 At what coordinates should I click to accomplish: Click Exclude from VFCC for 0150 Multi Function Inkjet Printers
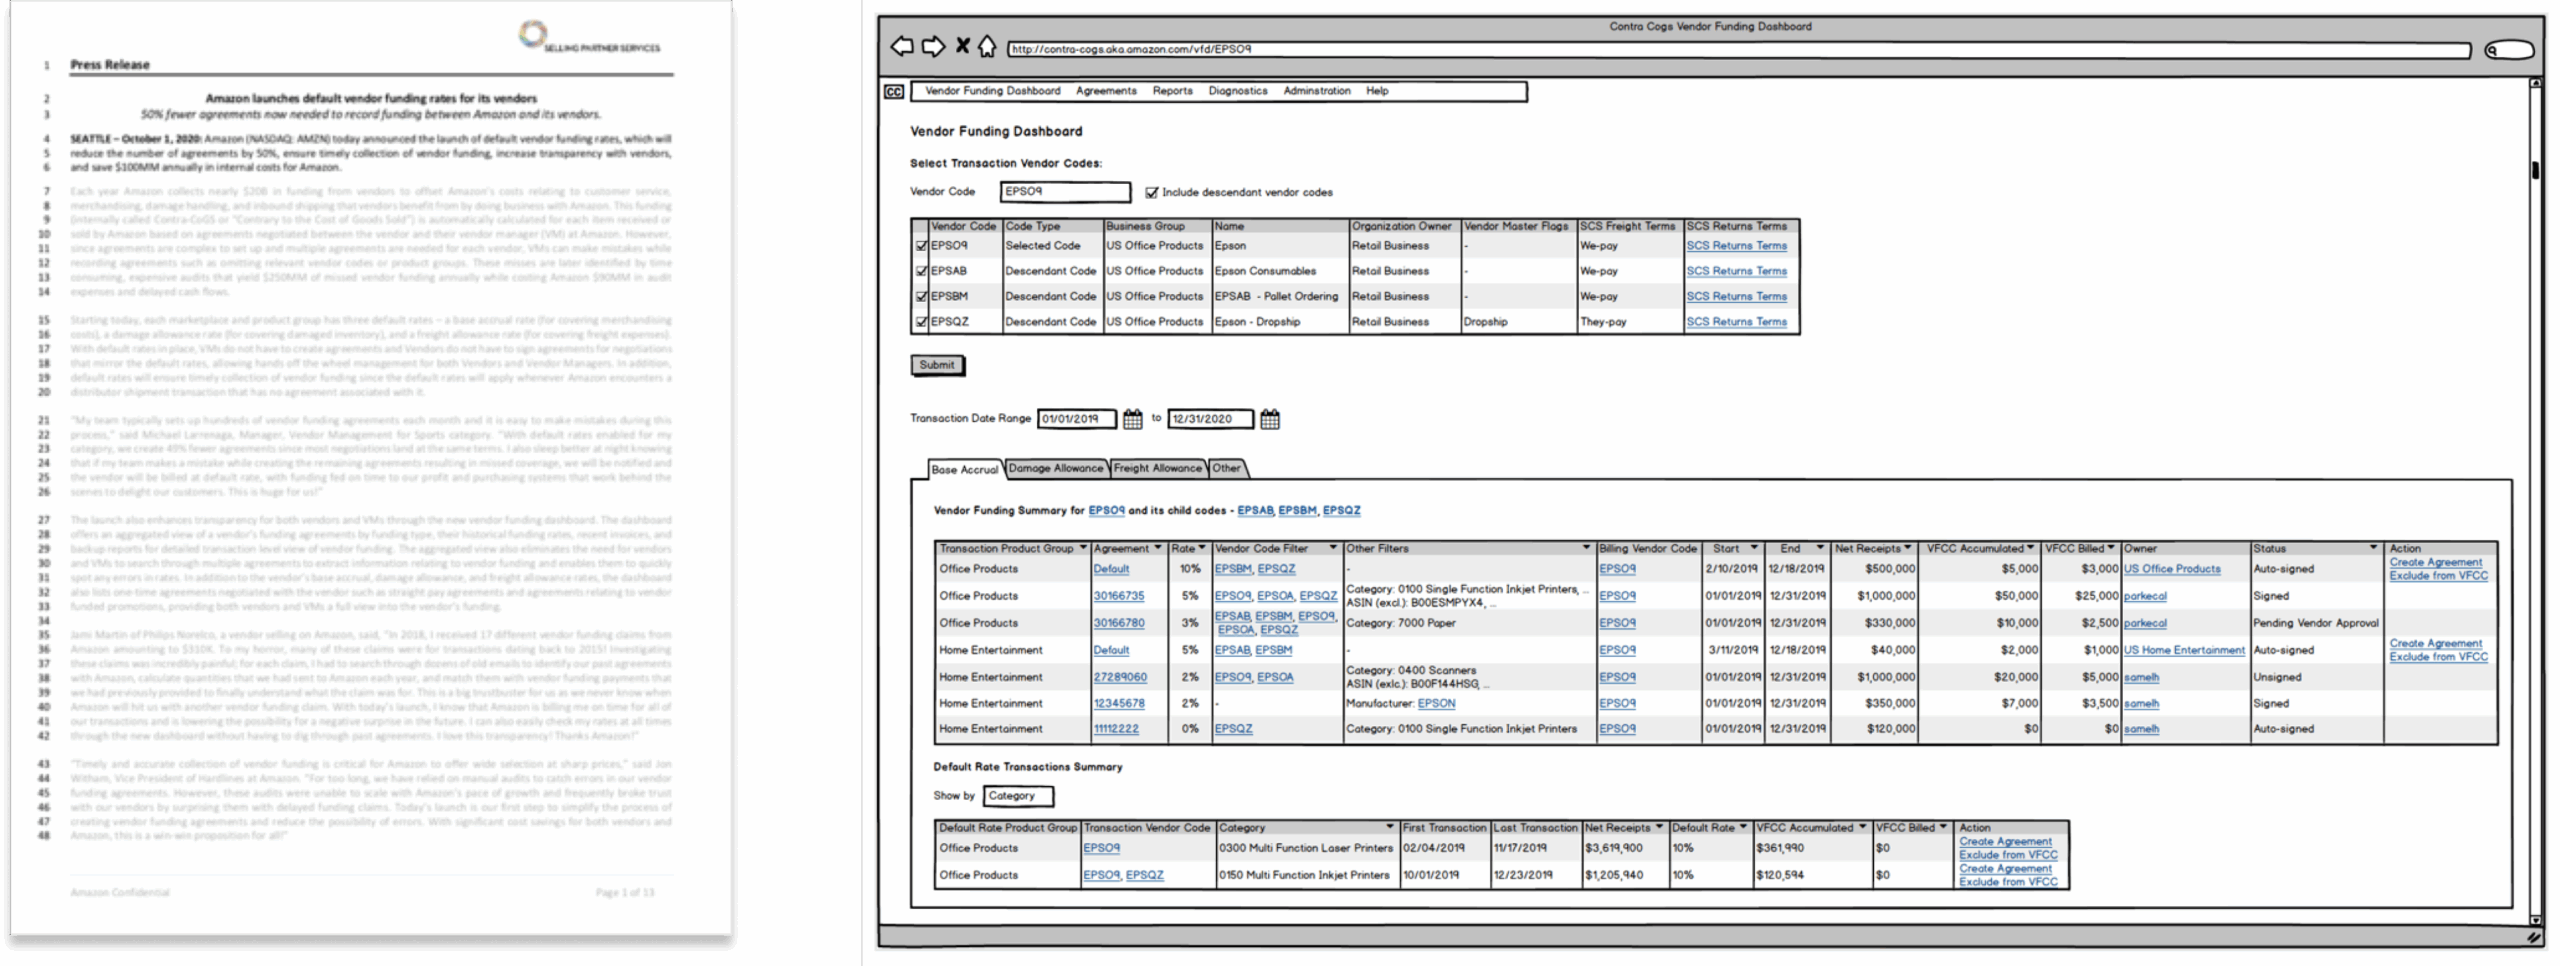[x=2008, y=882]
